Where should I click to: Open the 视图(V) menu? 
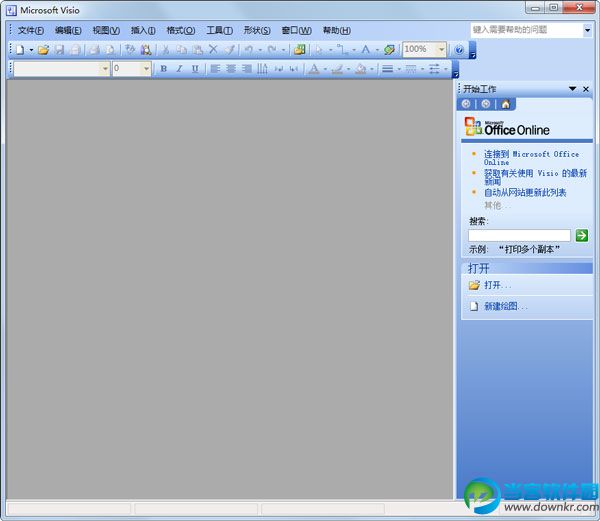point(106,31)
